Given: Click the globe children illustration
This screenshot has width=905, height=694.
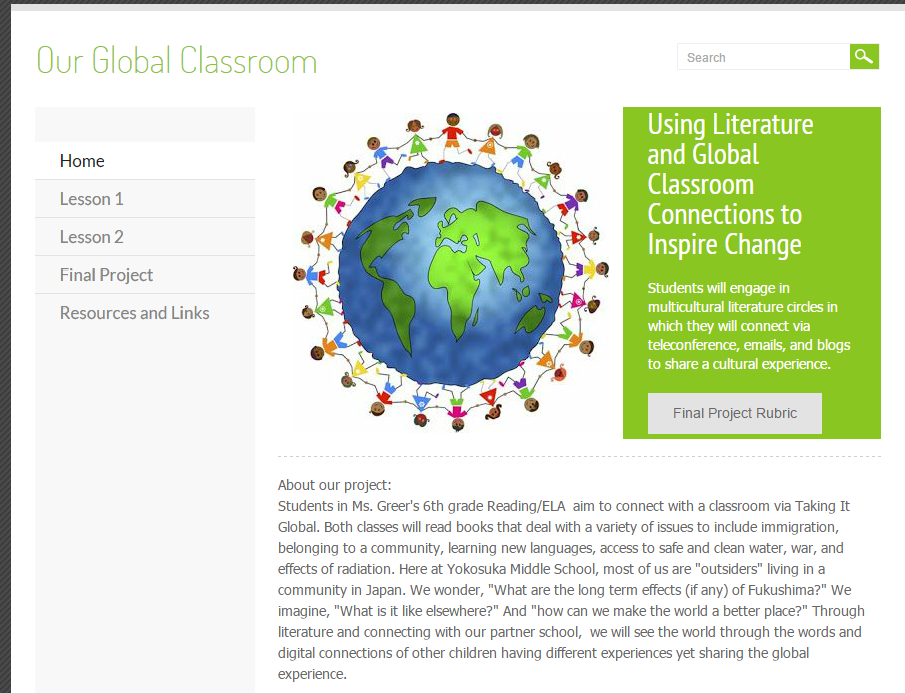Looking at the screenshot, I should 448,270.
